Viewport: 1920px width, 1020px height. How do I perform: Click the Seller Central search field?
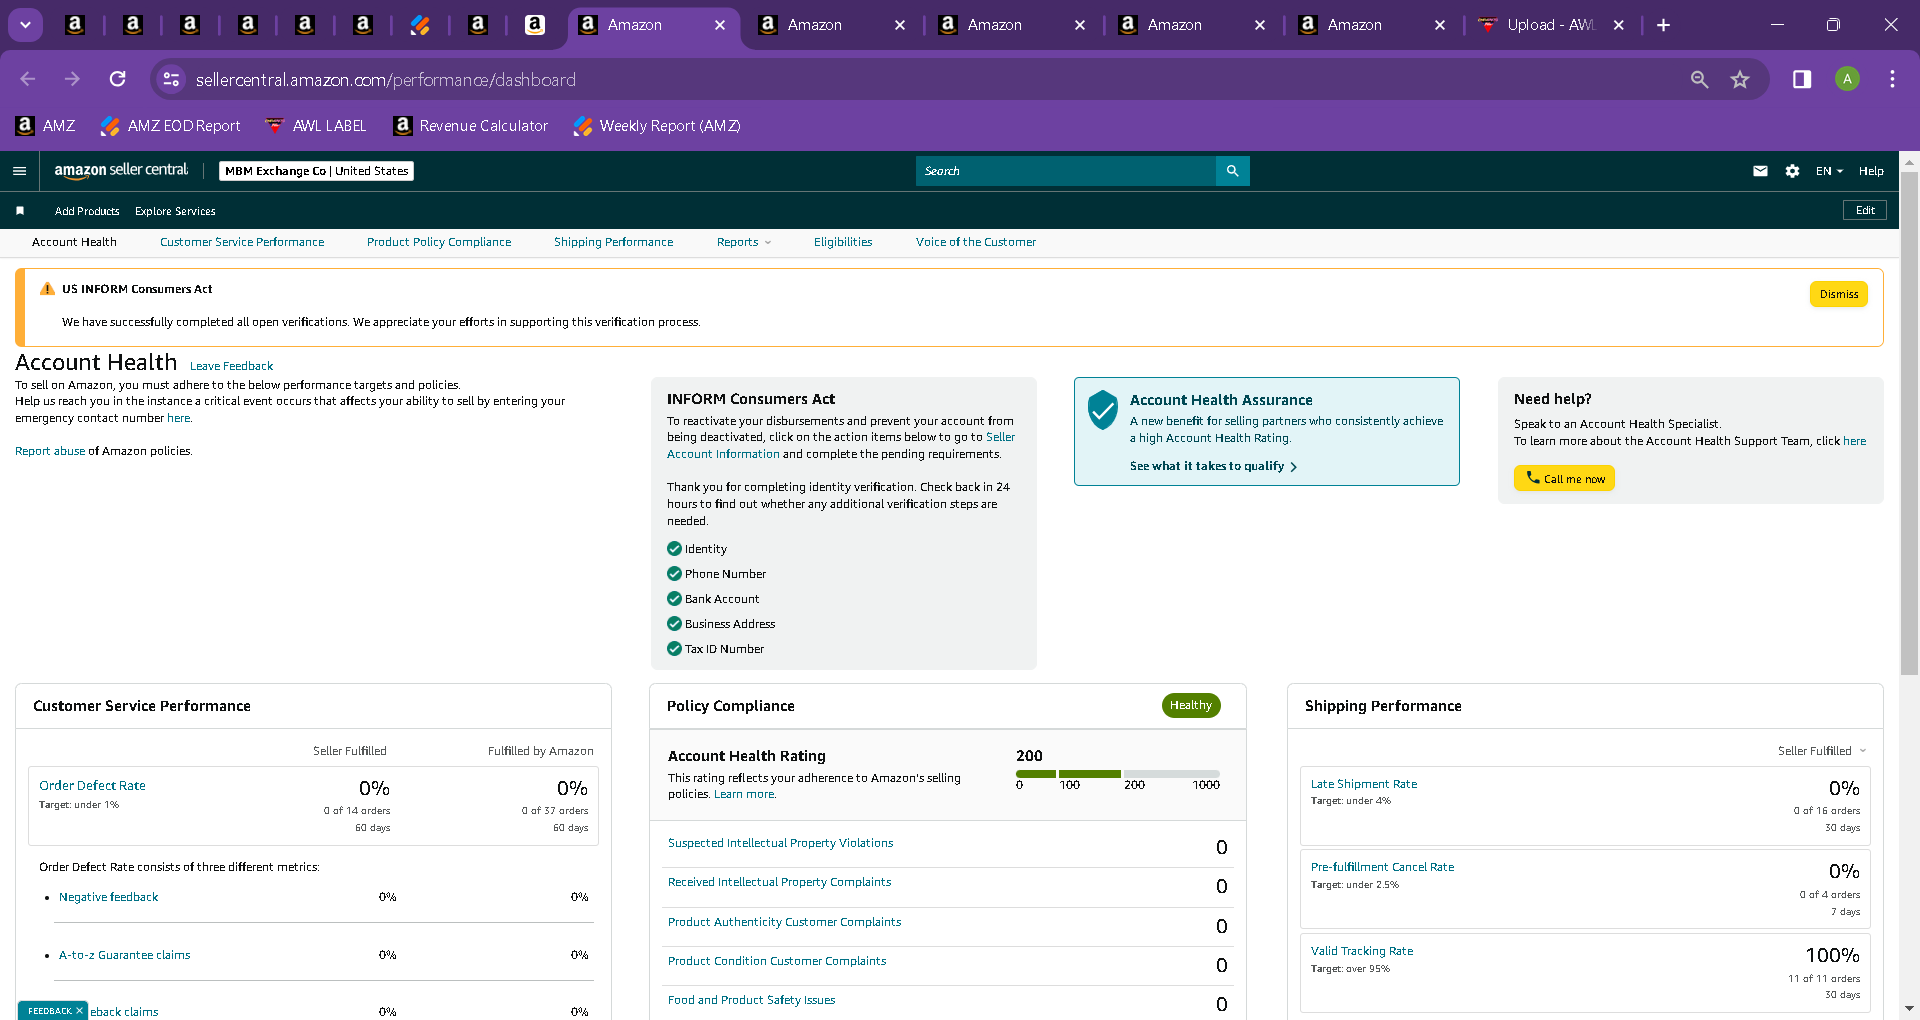tap(1066, 171)
